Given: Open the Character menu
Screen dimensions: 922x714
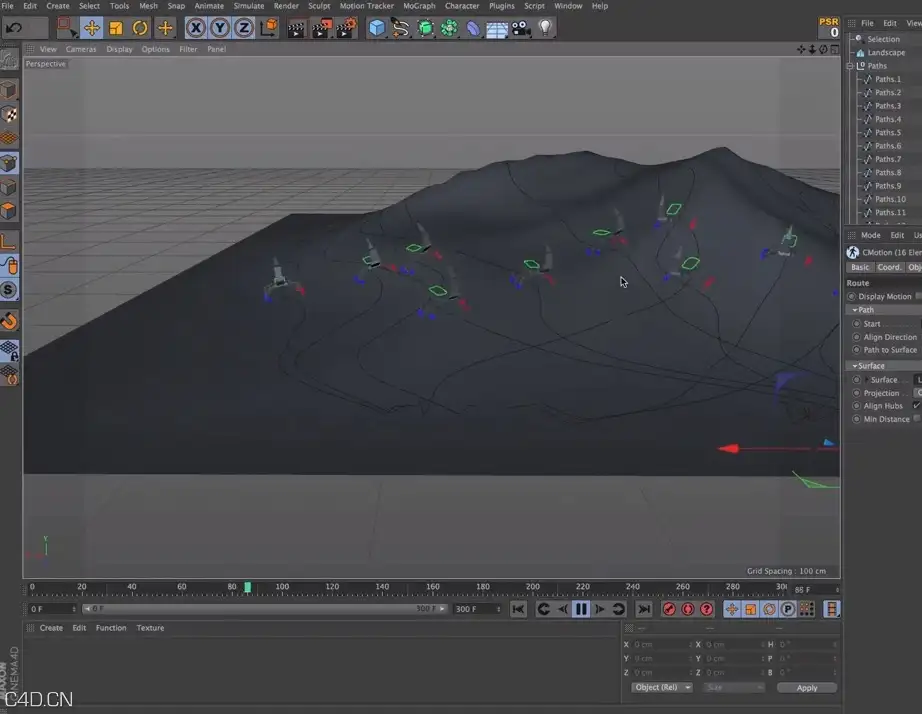Looking at the screenshot, I should pyautogui.click(x=462, y=6).
